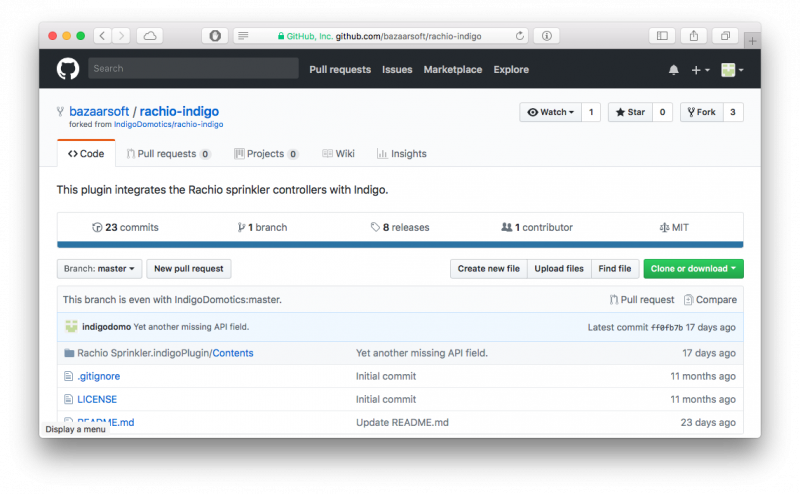Open the indigodomo author link
Viewport: 800px width, 494px height.
106,327
